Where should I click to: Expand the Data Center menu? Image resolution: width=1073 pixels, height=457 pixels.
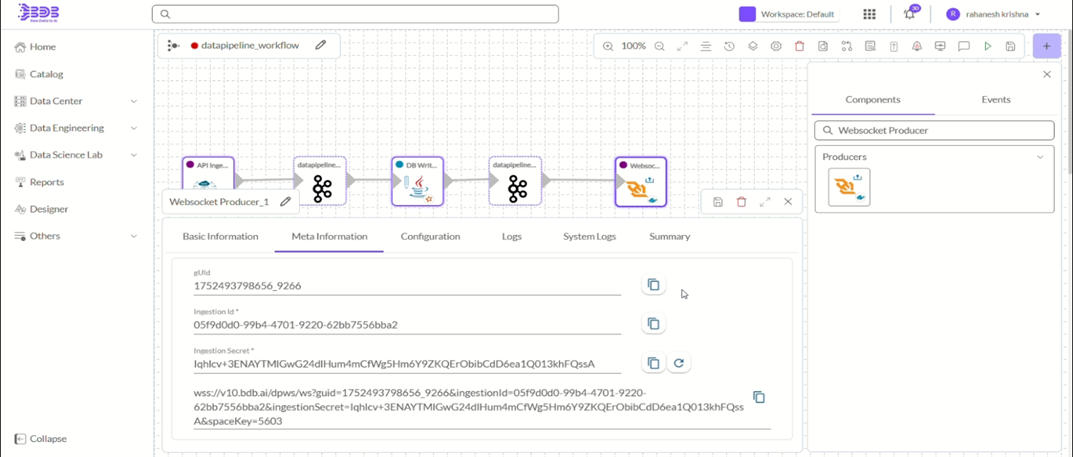click(134, 101)
